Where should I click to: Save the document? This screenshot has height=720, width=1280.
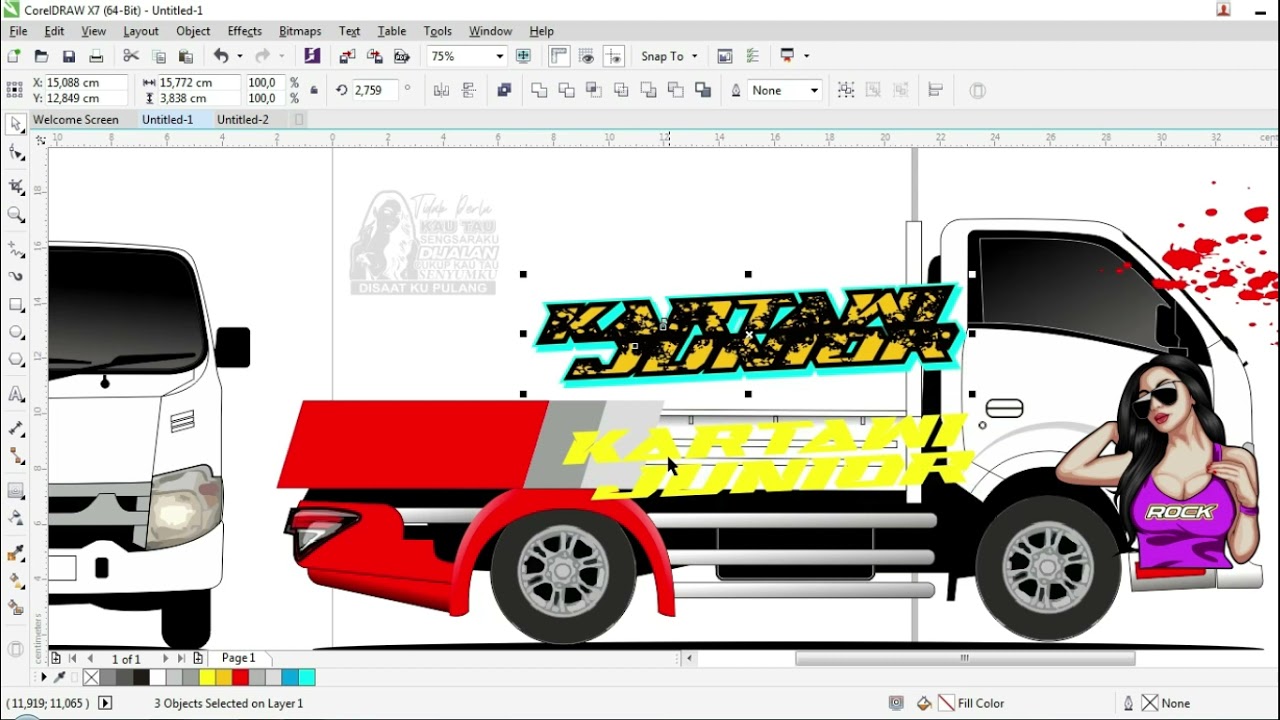[69, 56]
